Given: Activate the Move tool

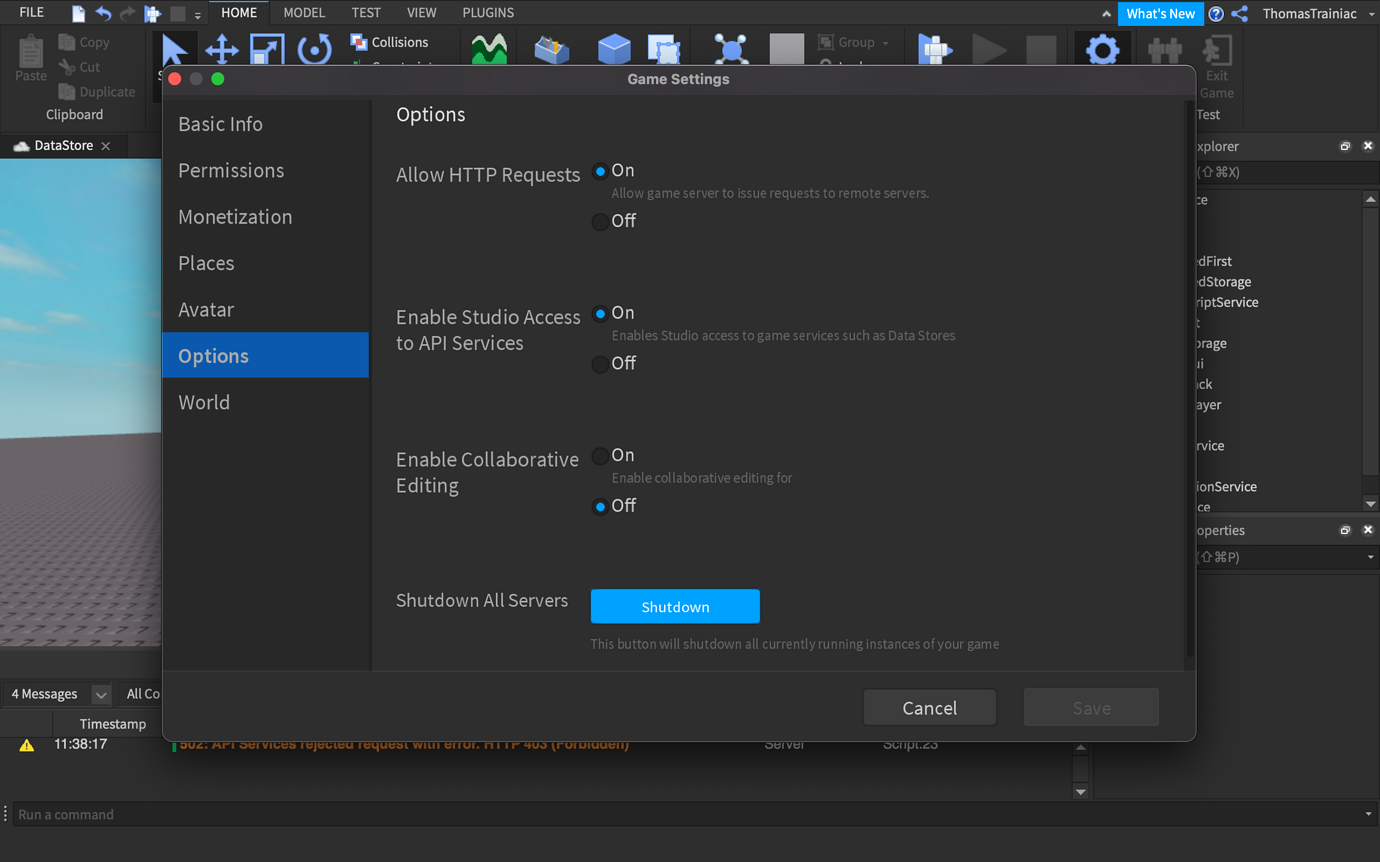Looking at the screenshot, I should pos(221,49).
